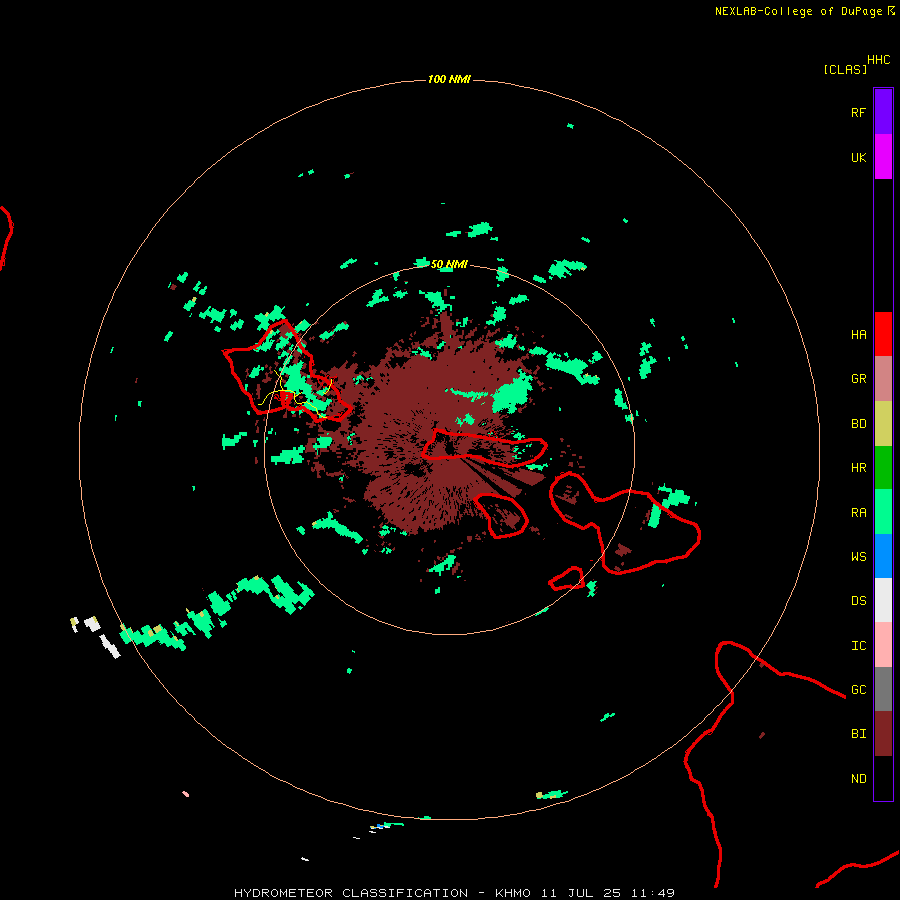Select the GR pink-brown legend swatch

tap(883, 379)
